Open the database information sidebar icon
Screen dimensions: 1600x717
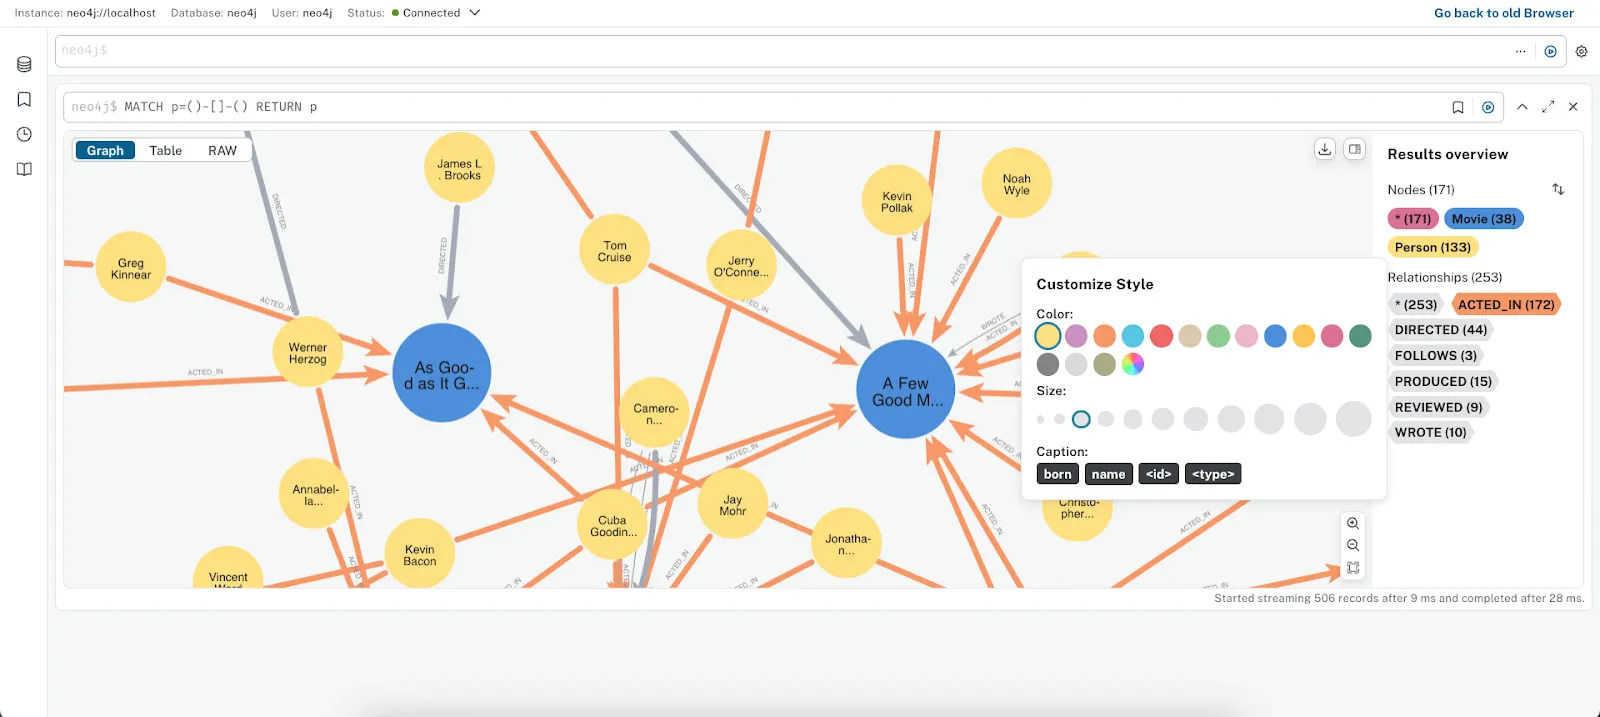[x=24, y=64]
